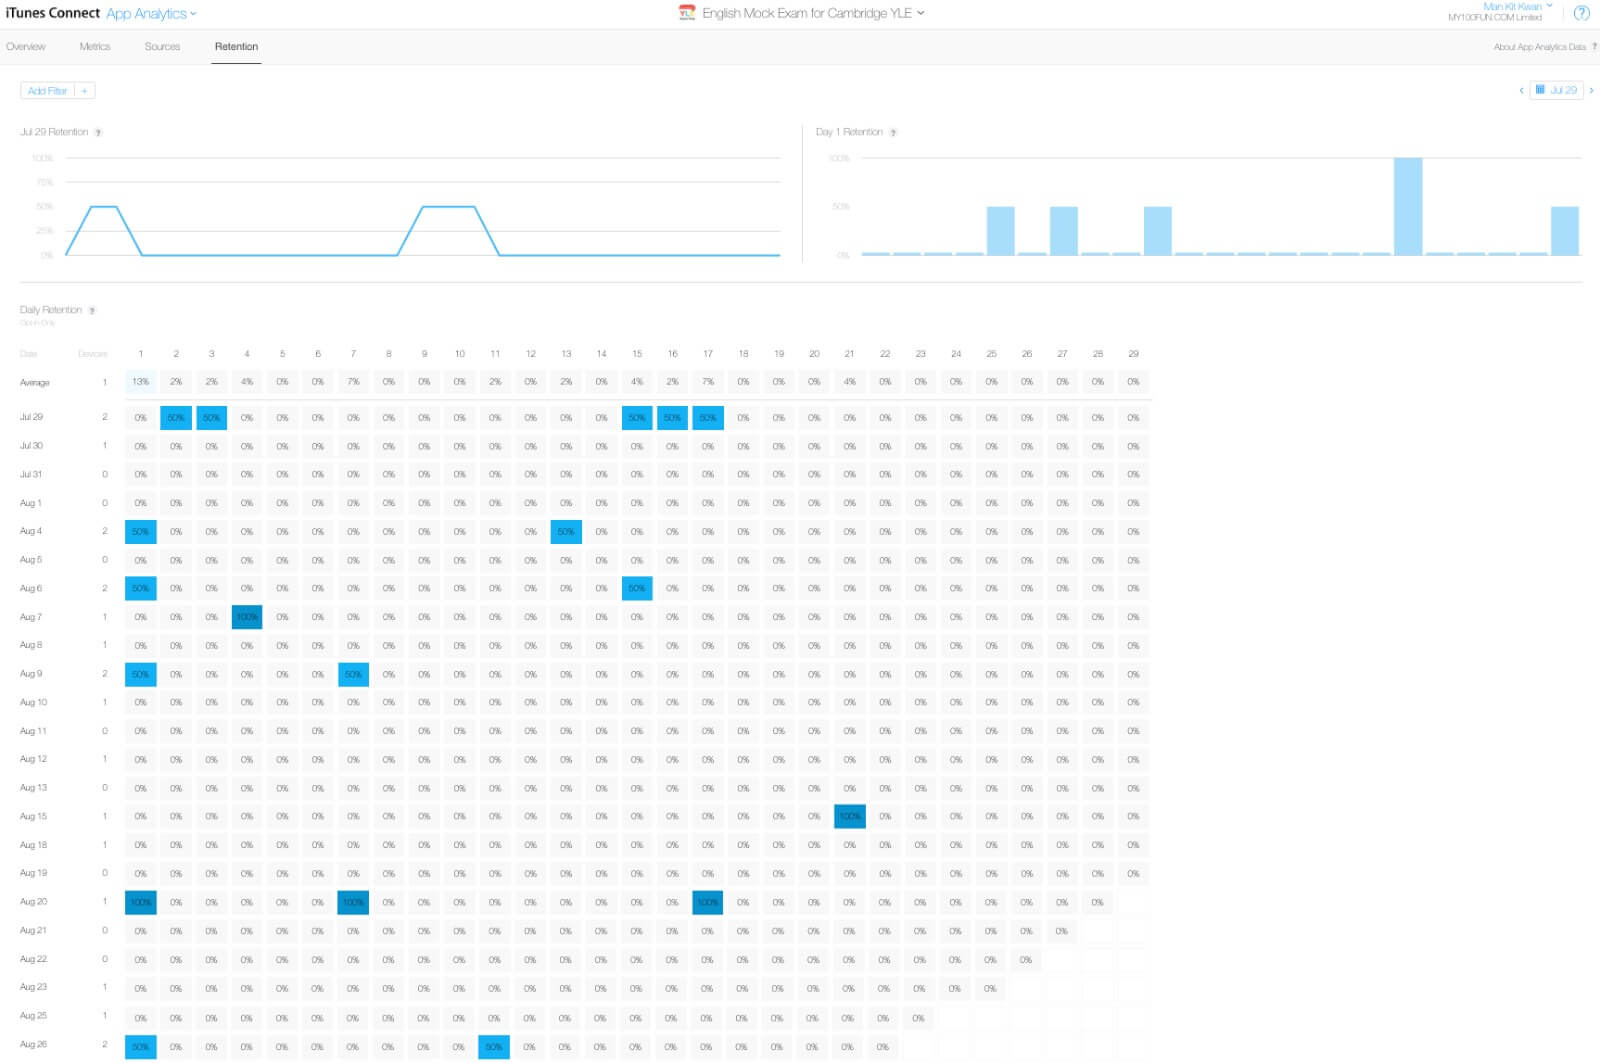Switch to the Metrics tab
Viewport: 1600px width, 1063px height.
click(x=95, y=47)
